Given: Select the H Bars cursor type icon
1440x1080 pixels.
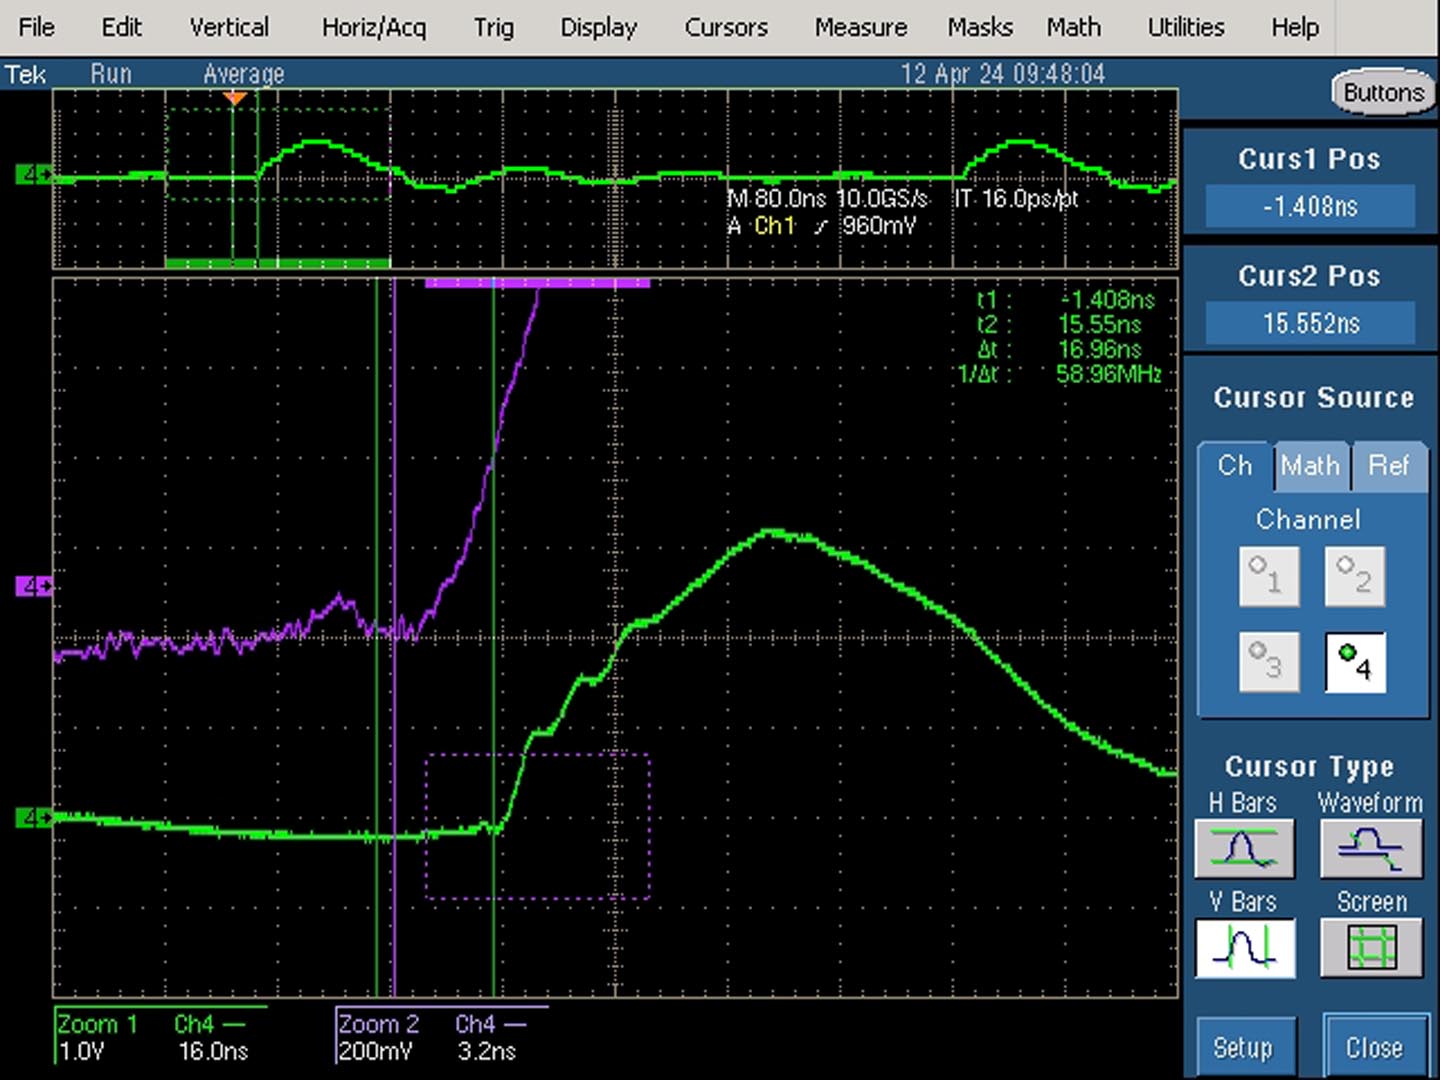Looking at the screenshot, I should tap(1243, 849).
